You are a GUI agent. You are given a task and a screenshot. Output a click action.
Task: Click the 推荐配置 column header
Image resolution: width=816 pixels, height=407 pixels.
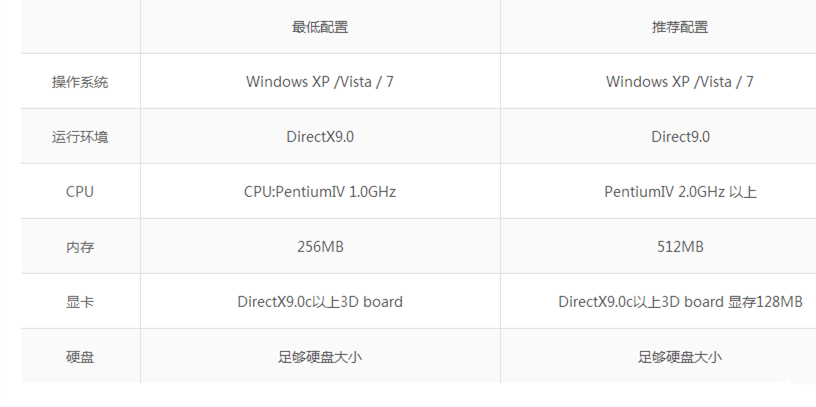pyautogui.click(x=680, y=27)
